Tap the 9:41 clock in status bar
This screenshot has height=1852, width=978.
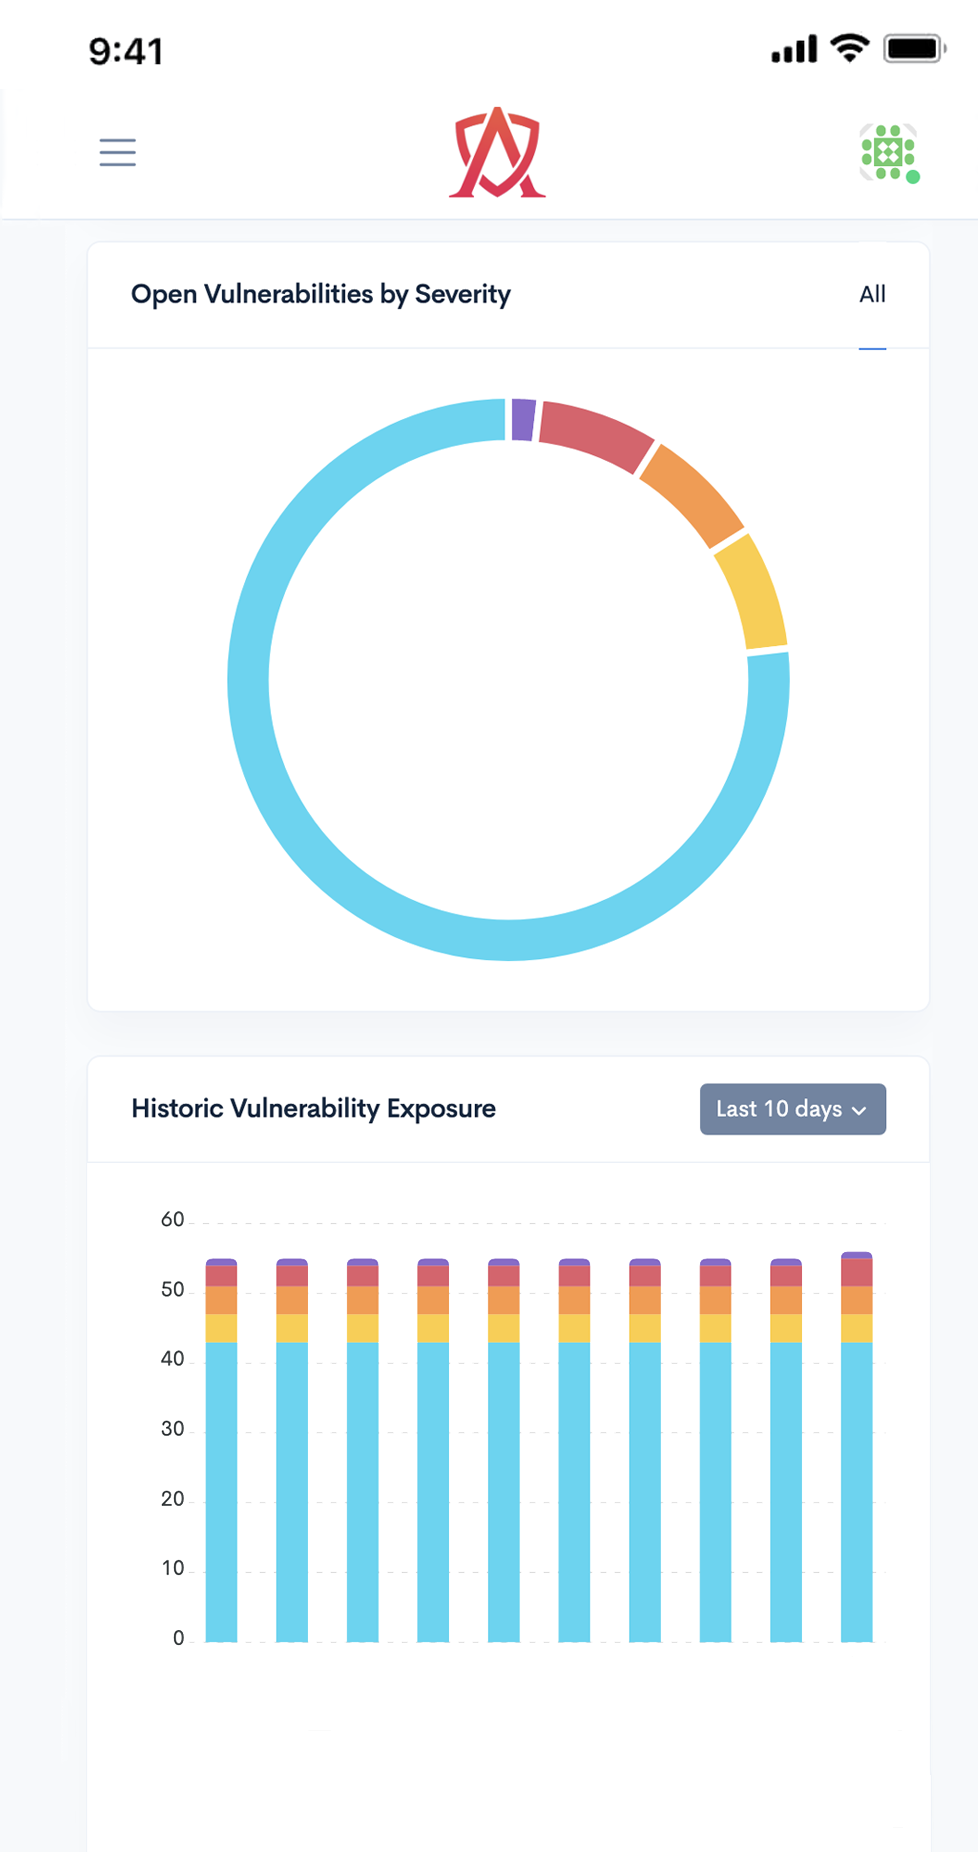click(x=126, y=51)
